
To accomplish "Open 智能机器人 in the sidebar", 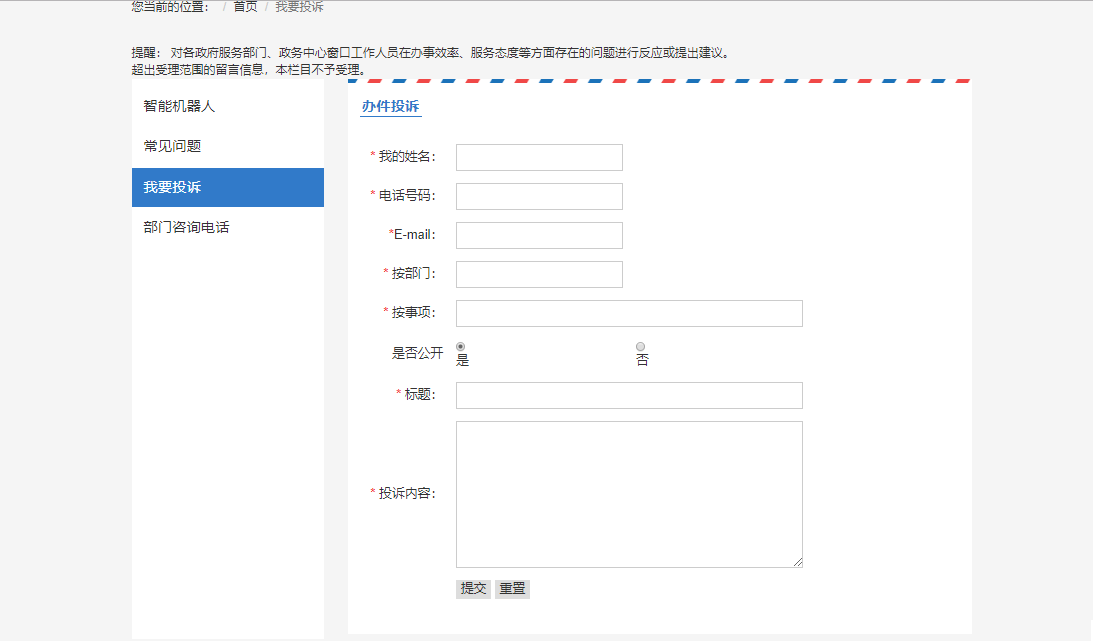I will tap(179, 106).
